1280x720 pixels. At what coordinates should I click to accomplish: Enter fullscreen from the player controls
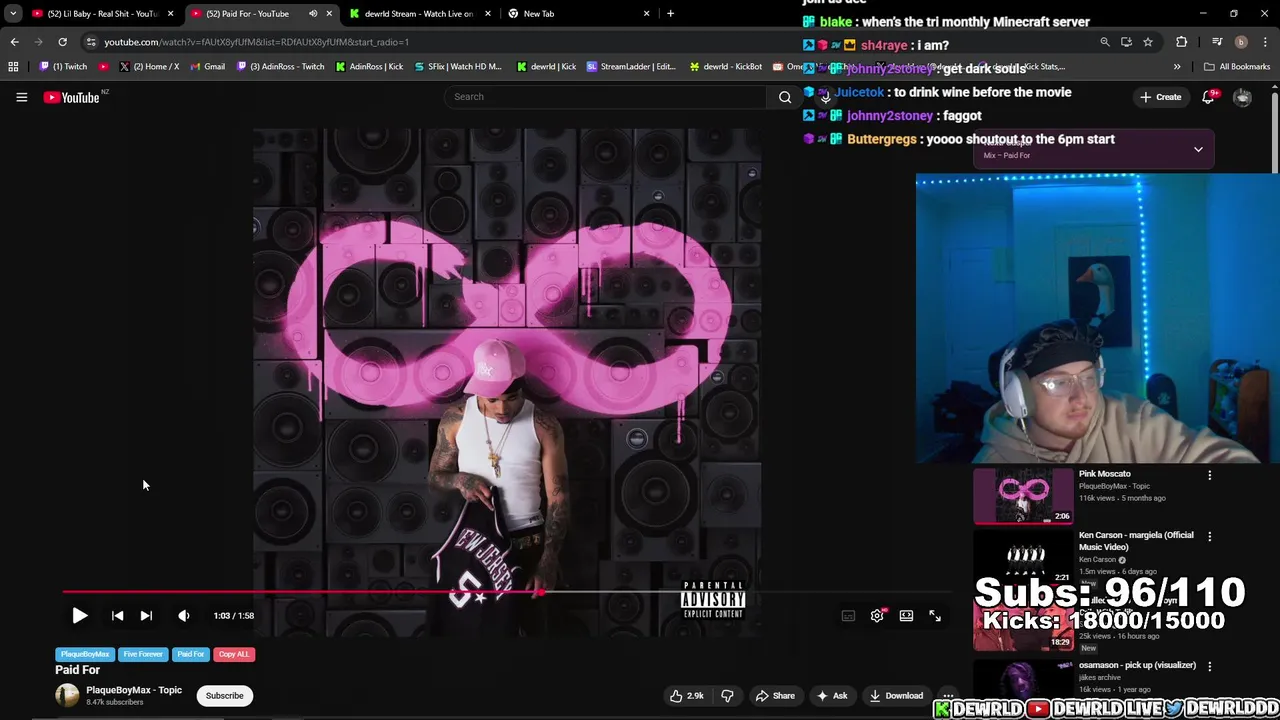point(935,616)
